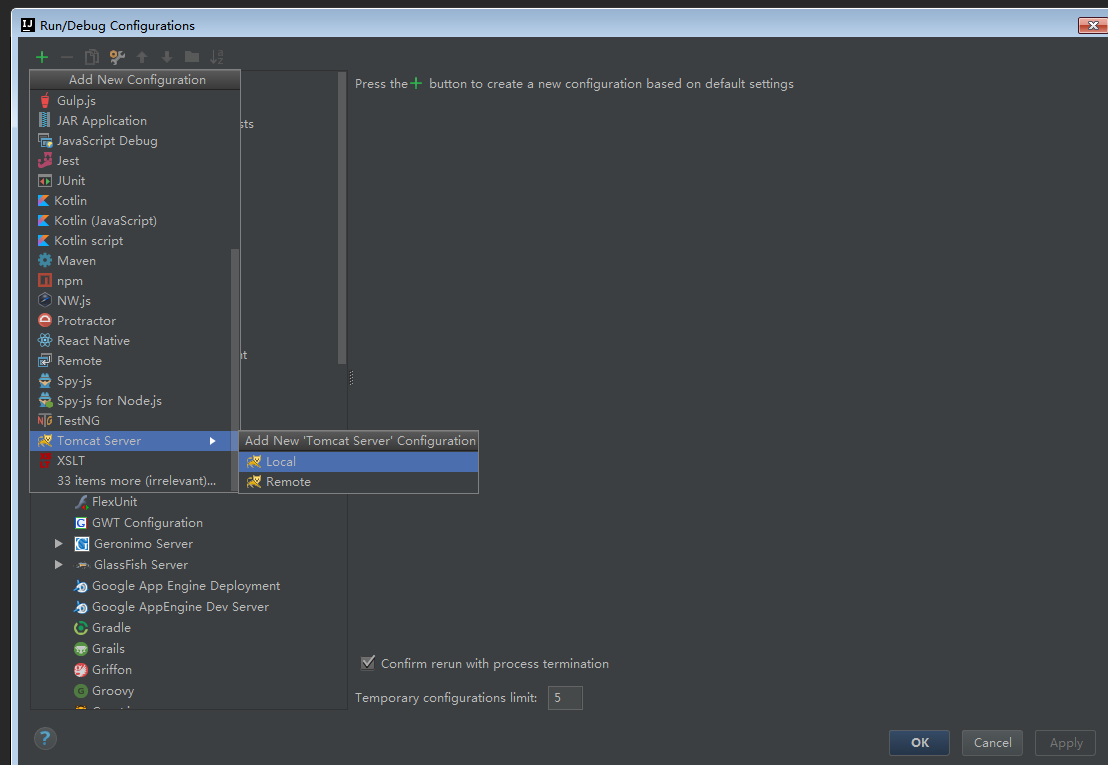The height and width of the screenshot is (765, 1108).
Task: Click the Apply button
Action: pyautogui.click(x=1065, y=742)
